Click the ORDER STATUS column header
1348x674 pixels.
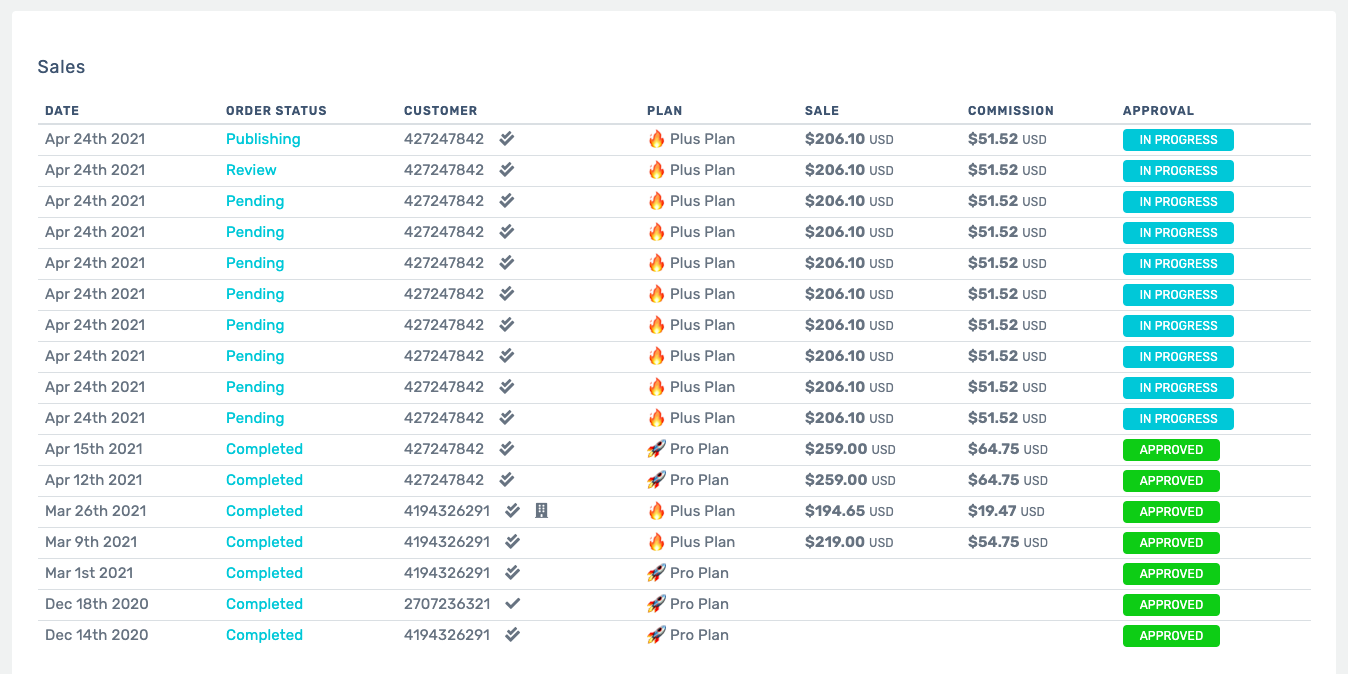(276, 111)
